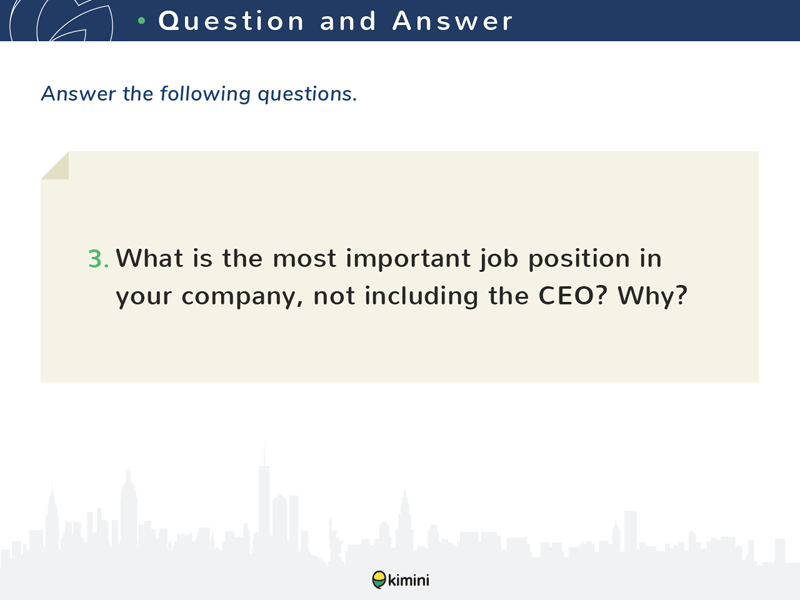Click the word "Answer" in the header title
The width and height of the screenshot is (800, 600).
(452, 21)
